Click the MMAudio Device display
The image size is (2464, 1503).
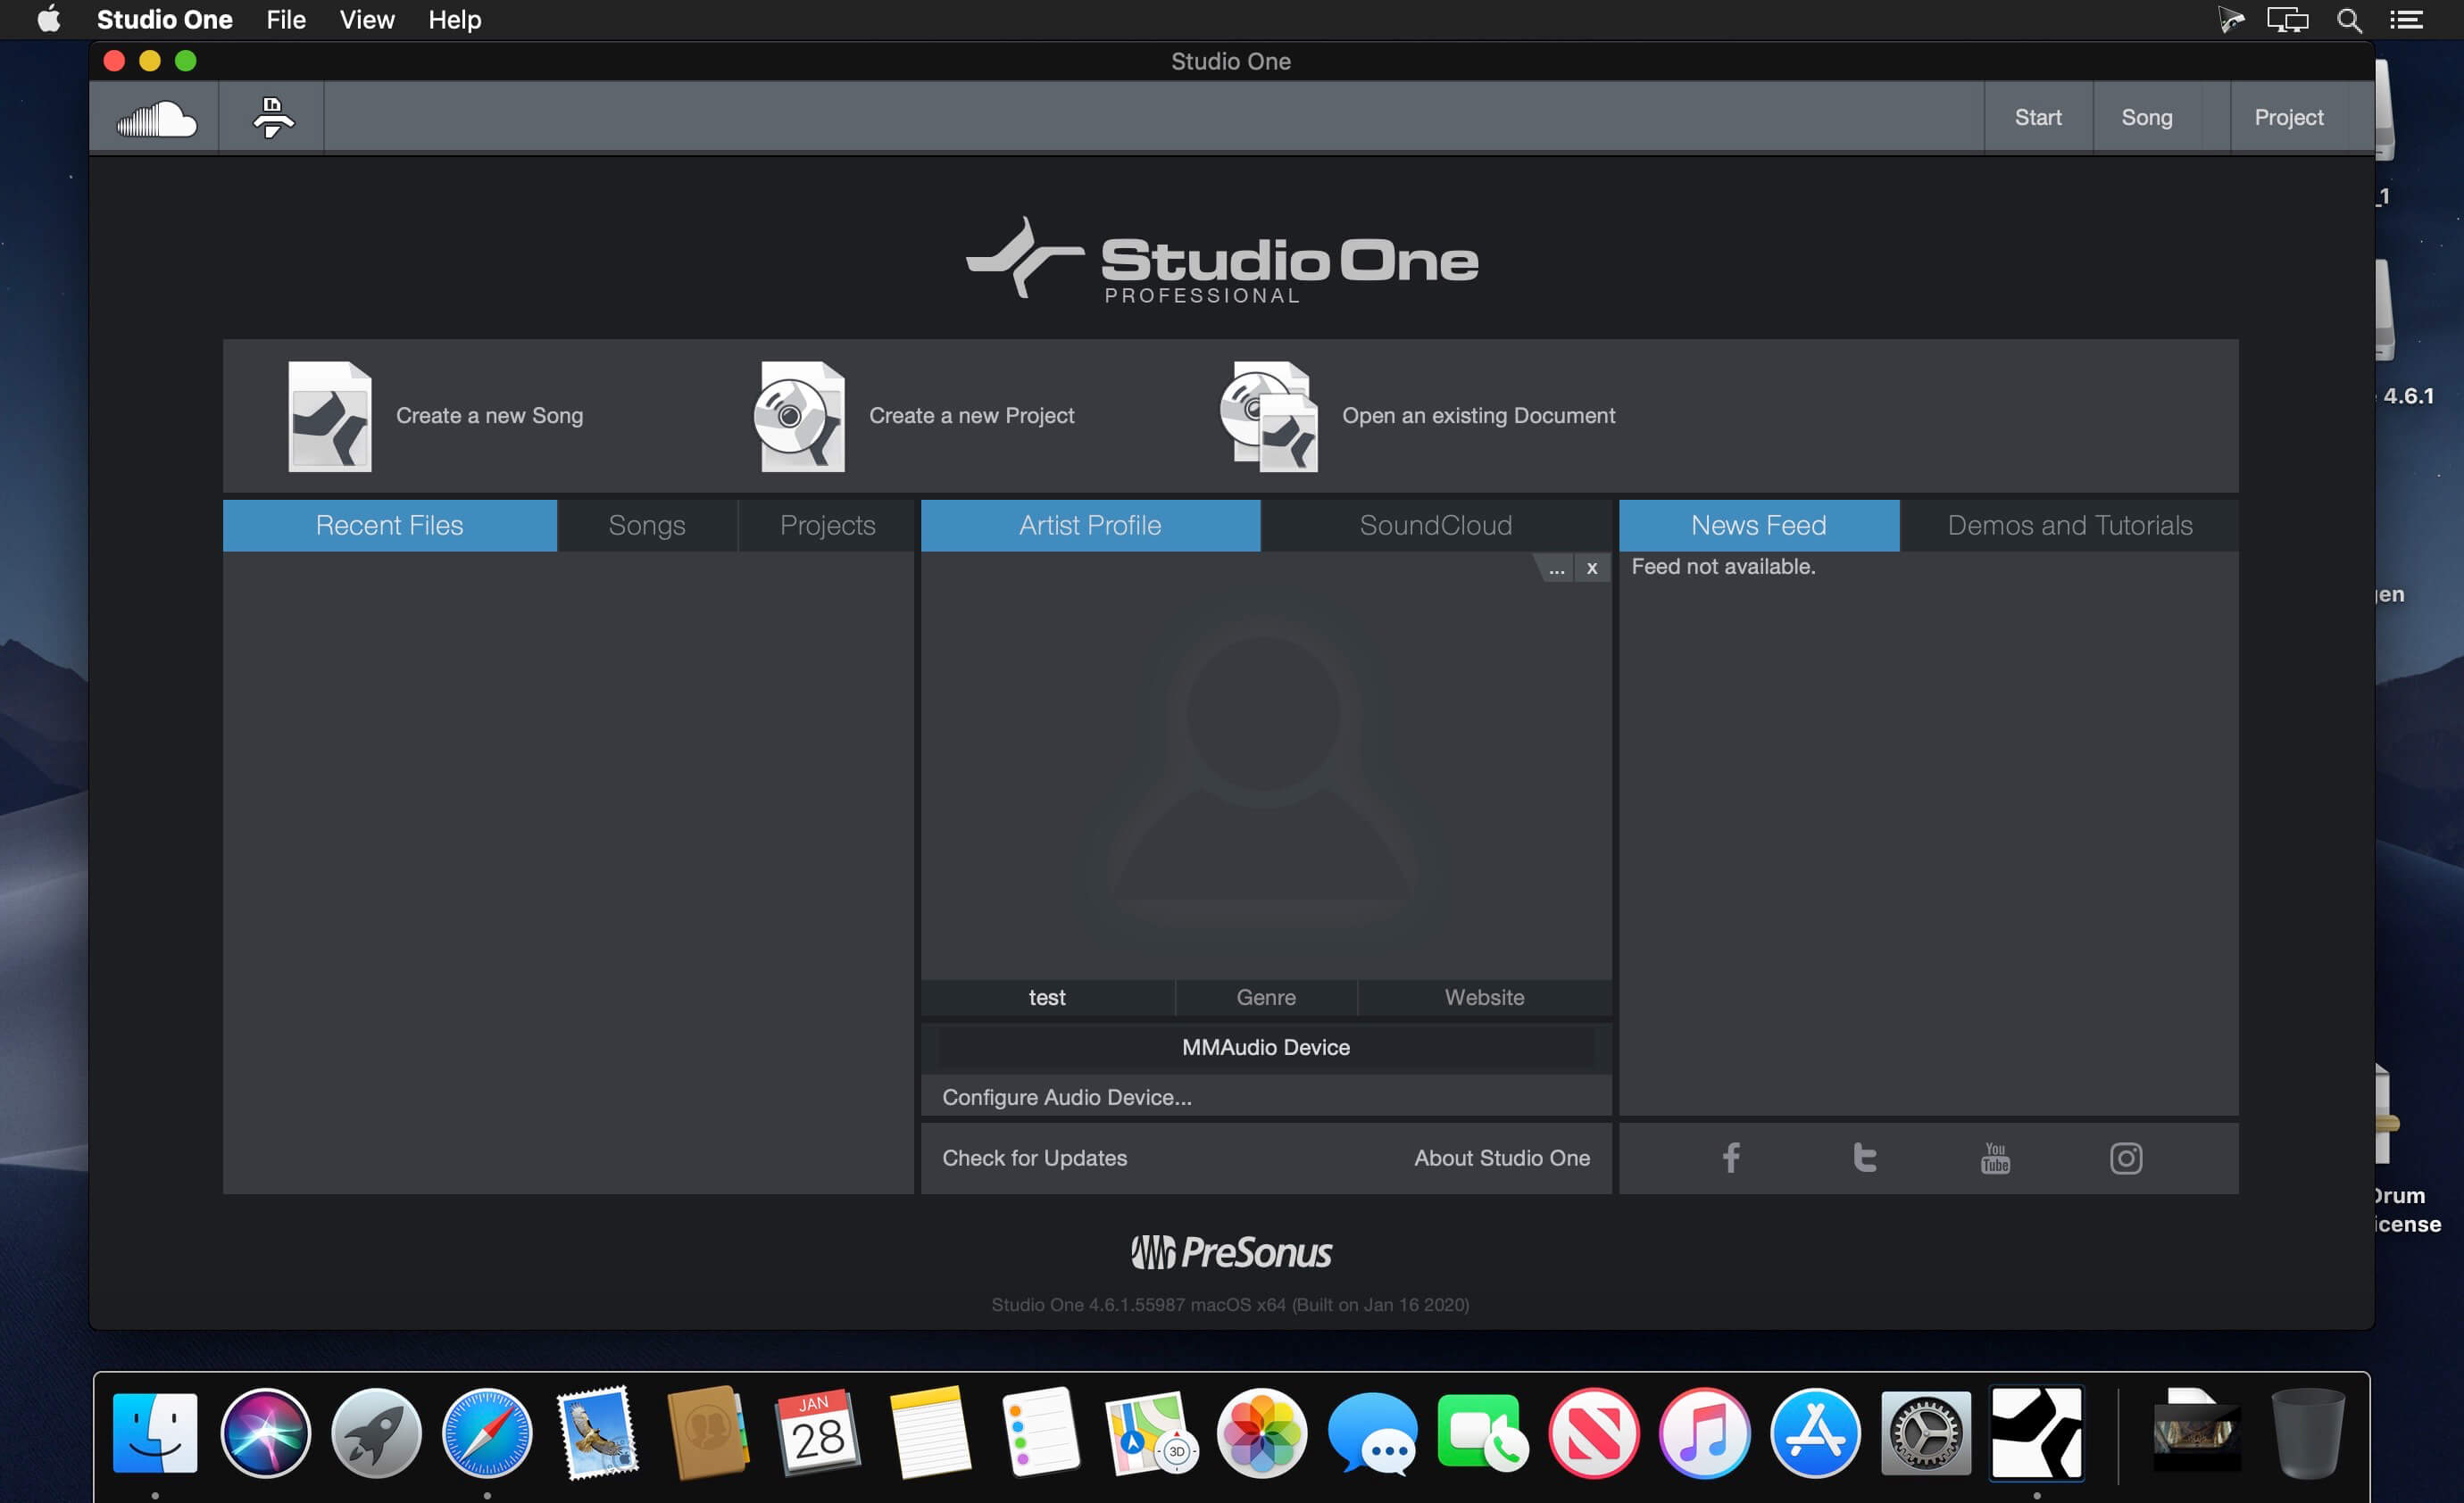click(1266, 1048)
